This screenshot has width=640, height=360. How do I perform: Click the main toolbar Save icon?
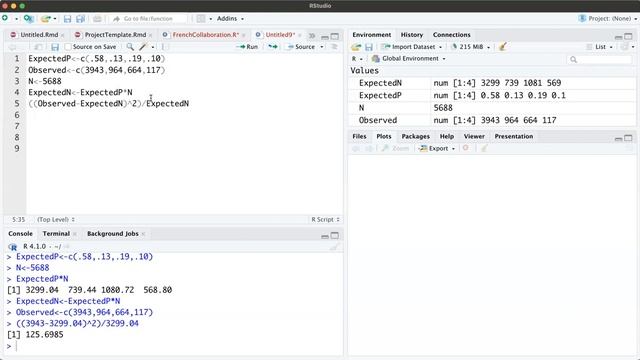(x=67, y=19)
